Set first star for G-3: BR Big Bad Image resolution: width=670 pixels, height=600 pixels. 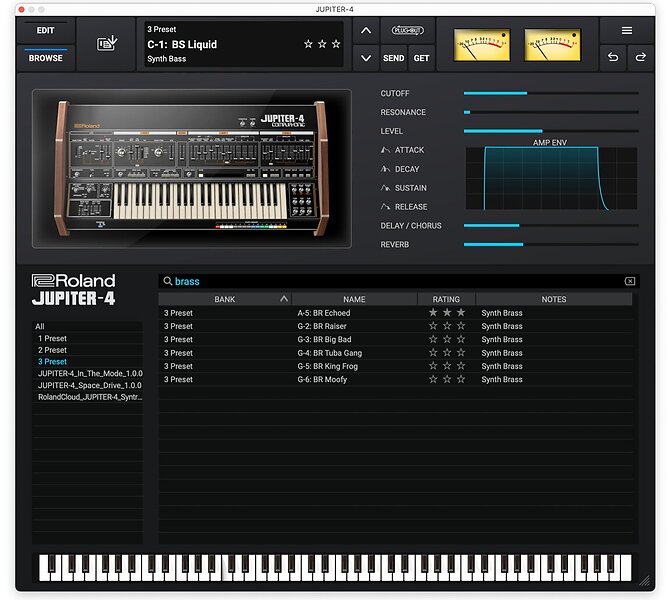(x=433, y=339)
